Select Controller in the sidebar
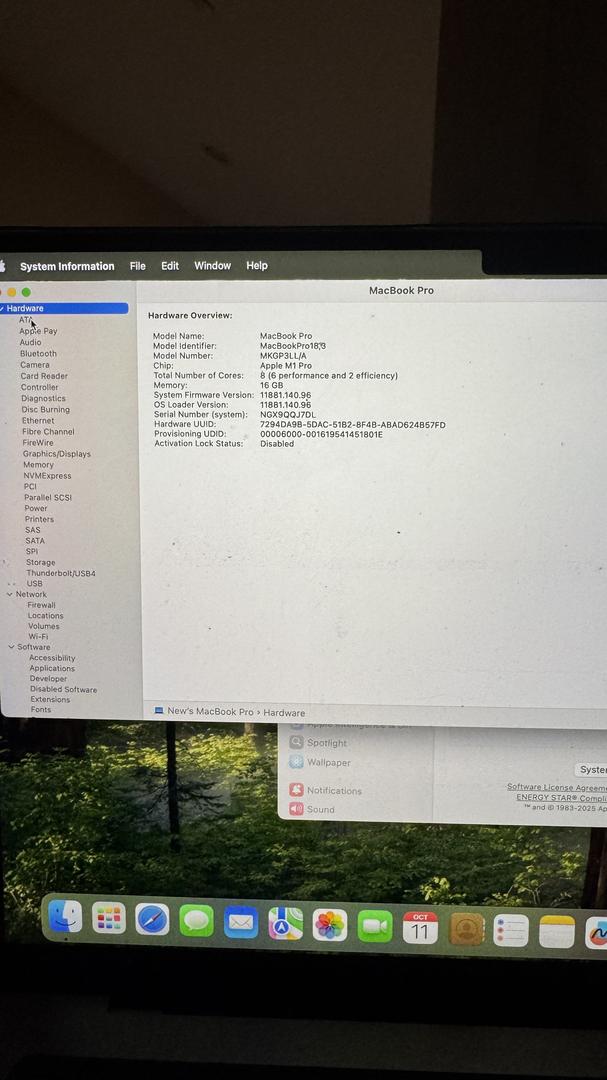The image size is (607, 1080). pos(39,387)
